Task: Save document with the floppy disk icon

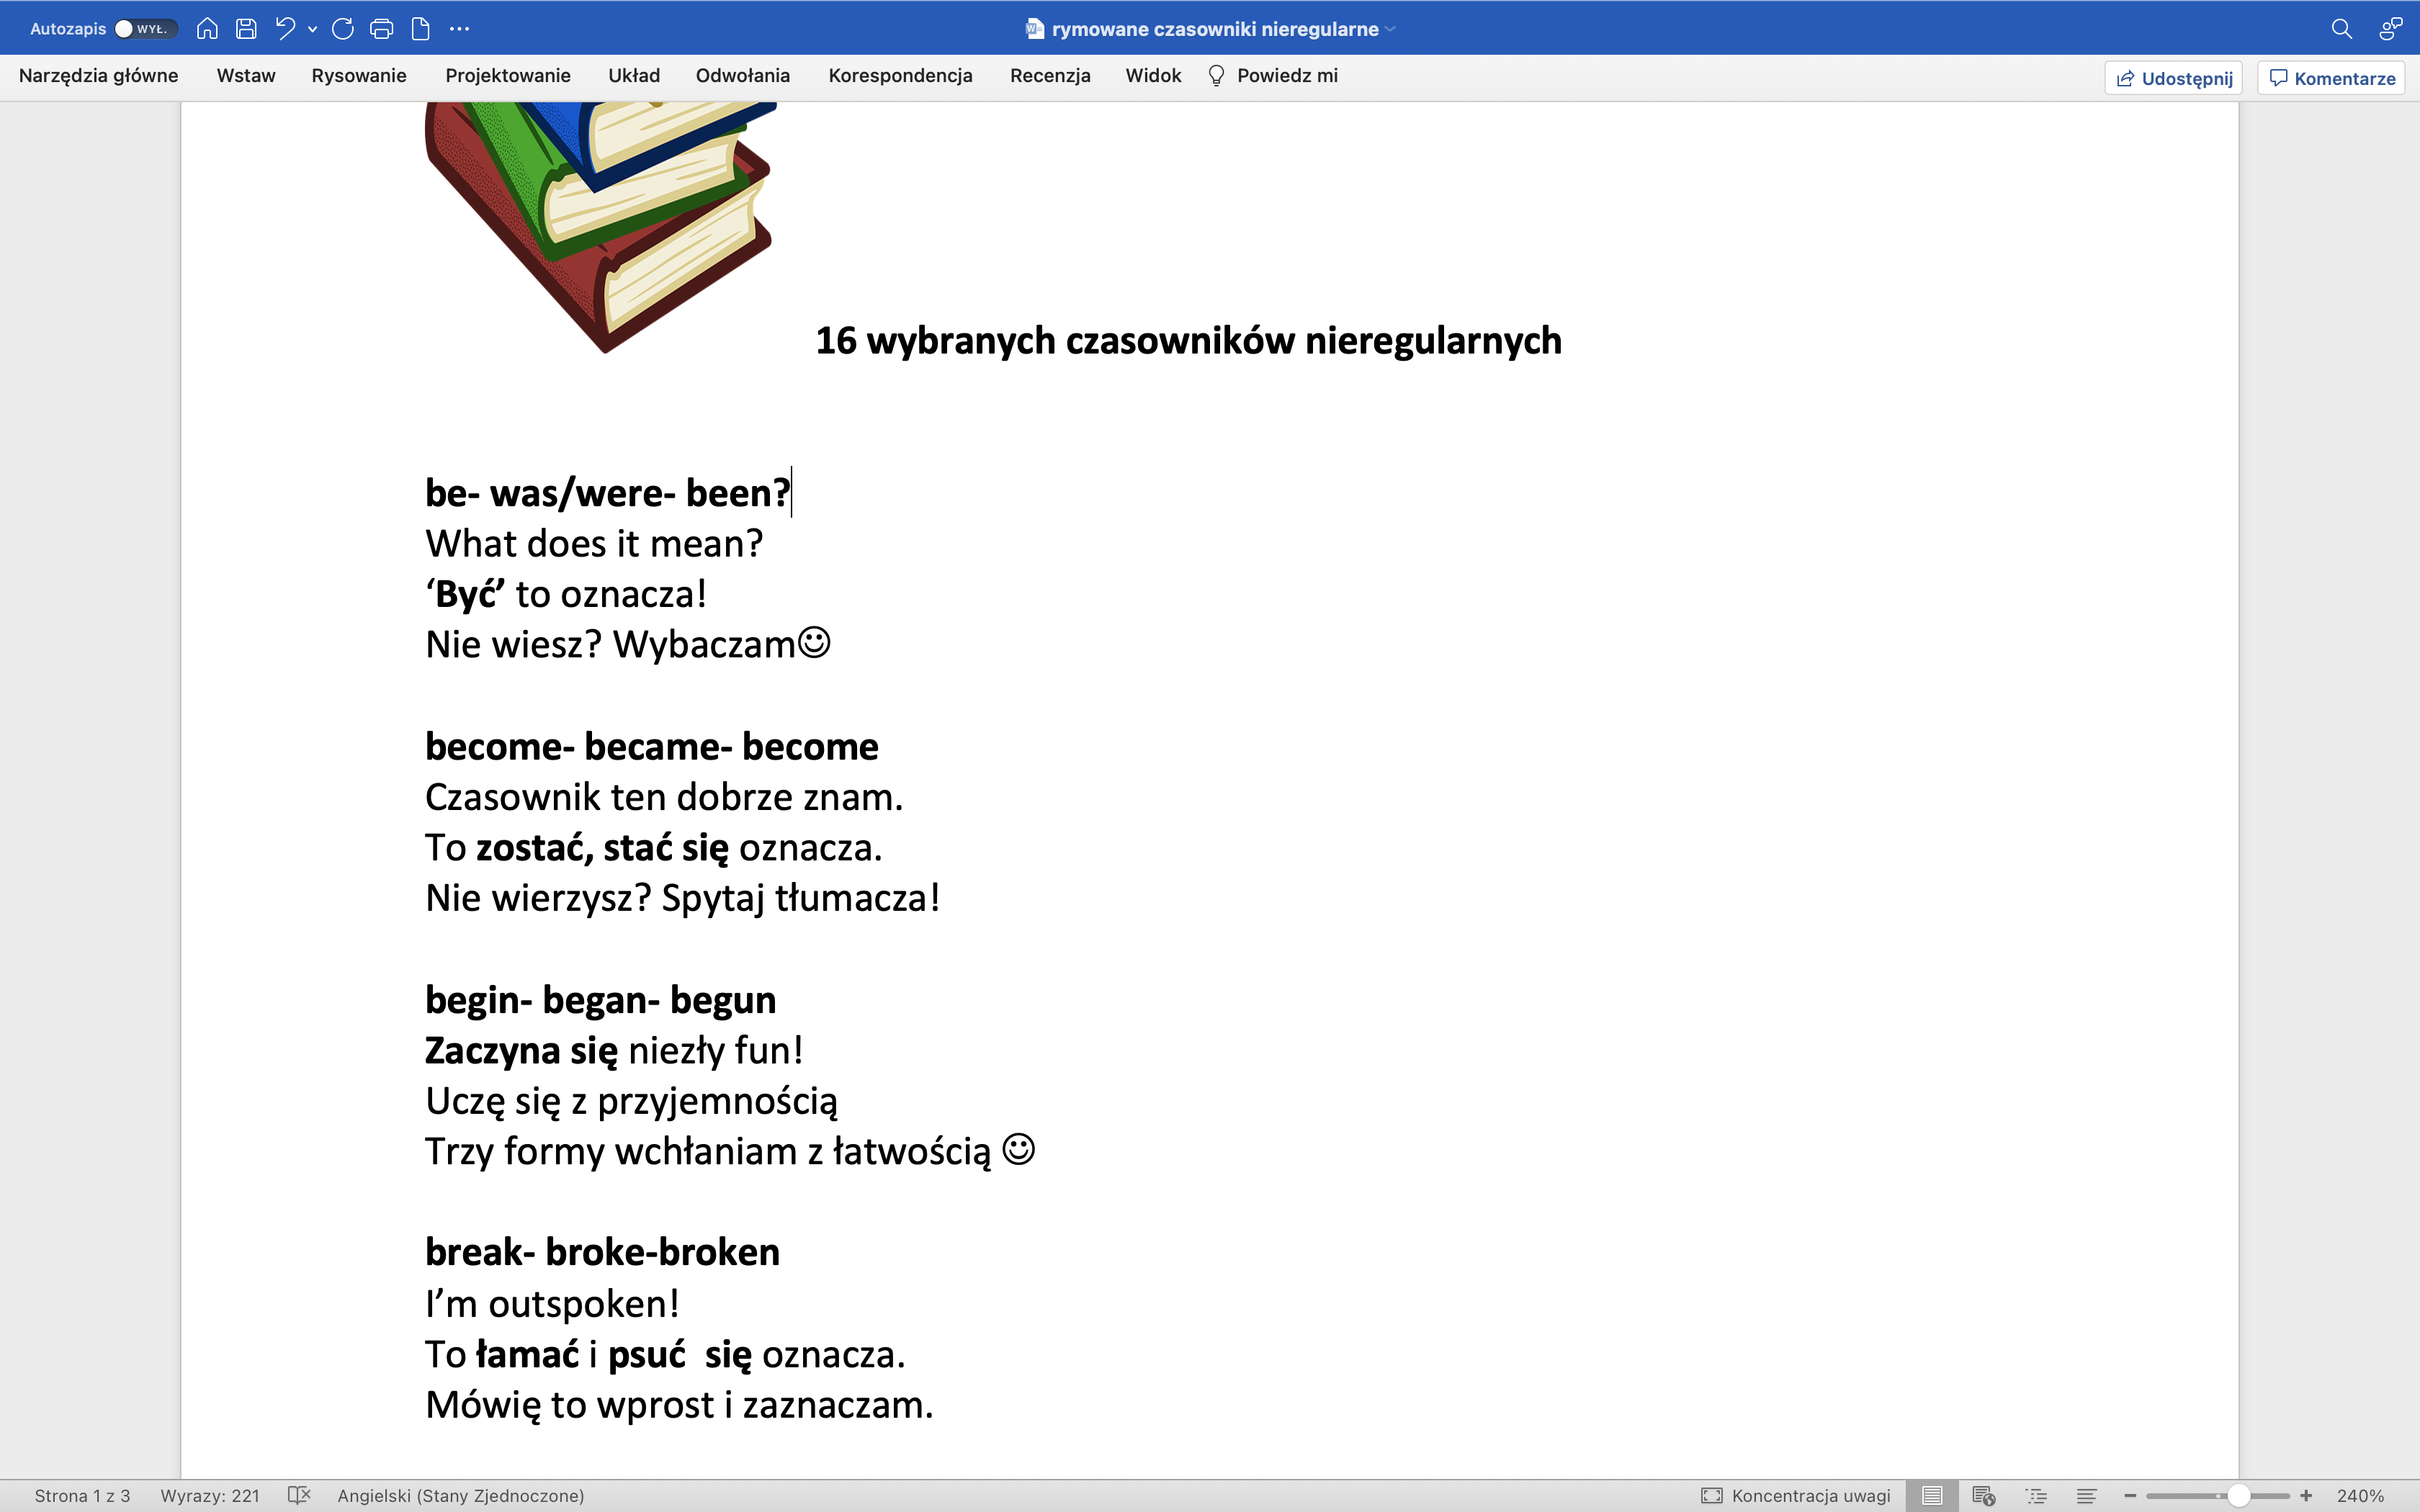Action: (x=246, y=29)
